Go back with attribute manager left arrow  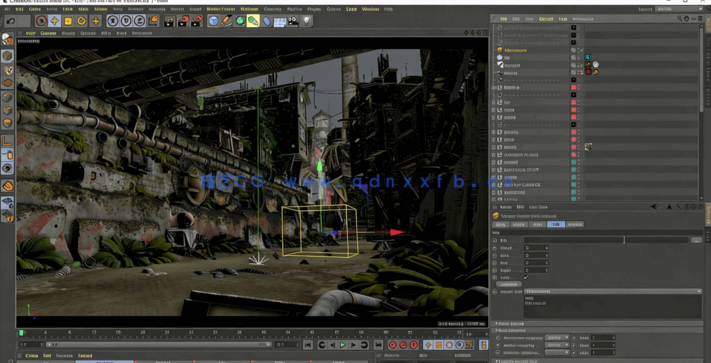tap(654, 207)
